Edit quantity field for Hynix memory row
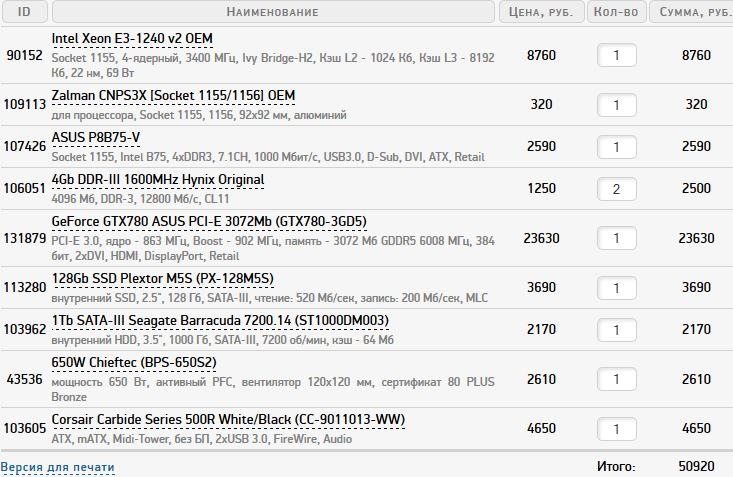This screenshot has height=477, width=733. [616, 189]
